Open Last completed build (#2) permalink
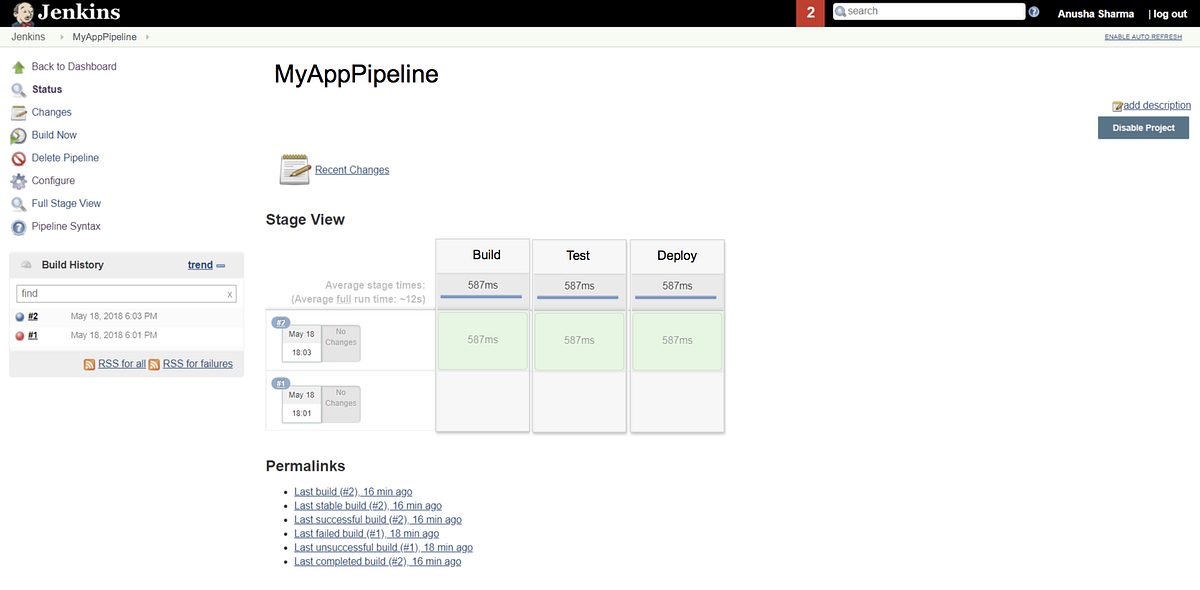Image resolution: width=1200 pixels, height=590 pixels. point(378,562)
